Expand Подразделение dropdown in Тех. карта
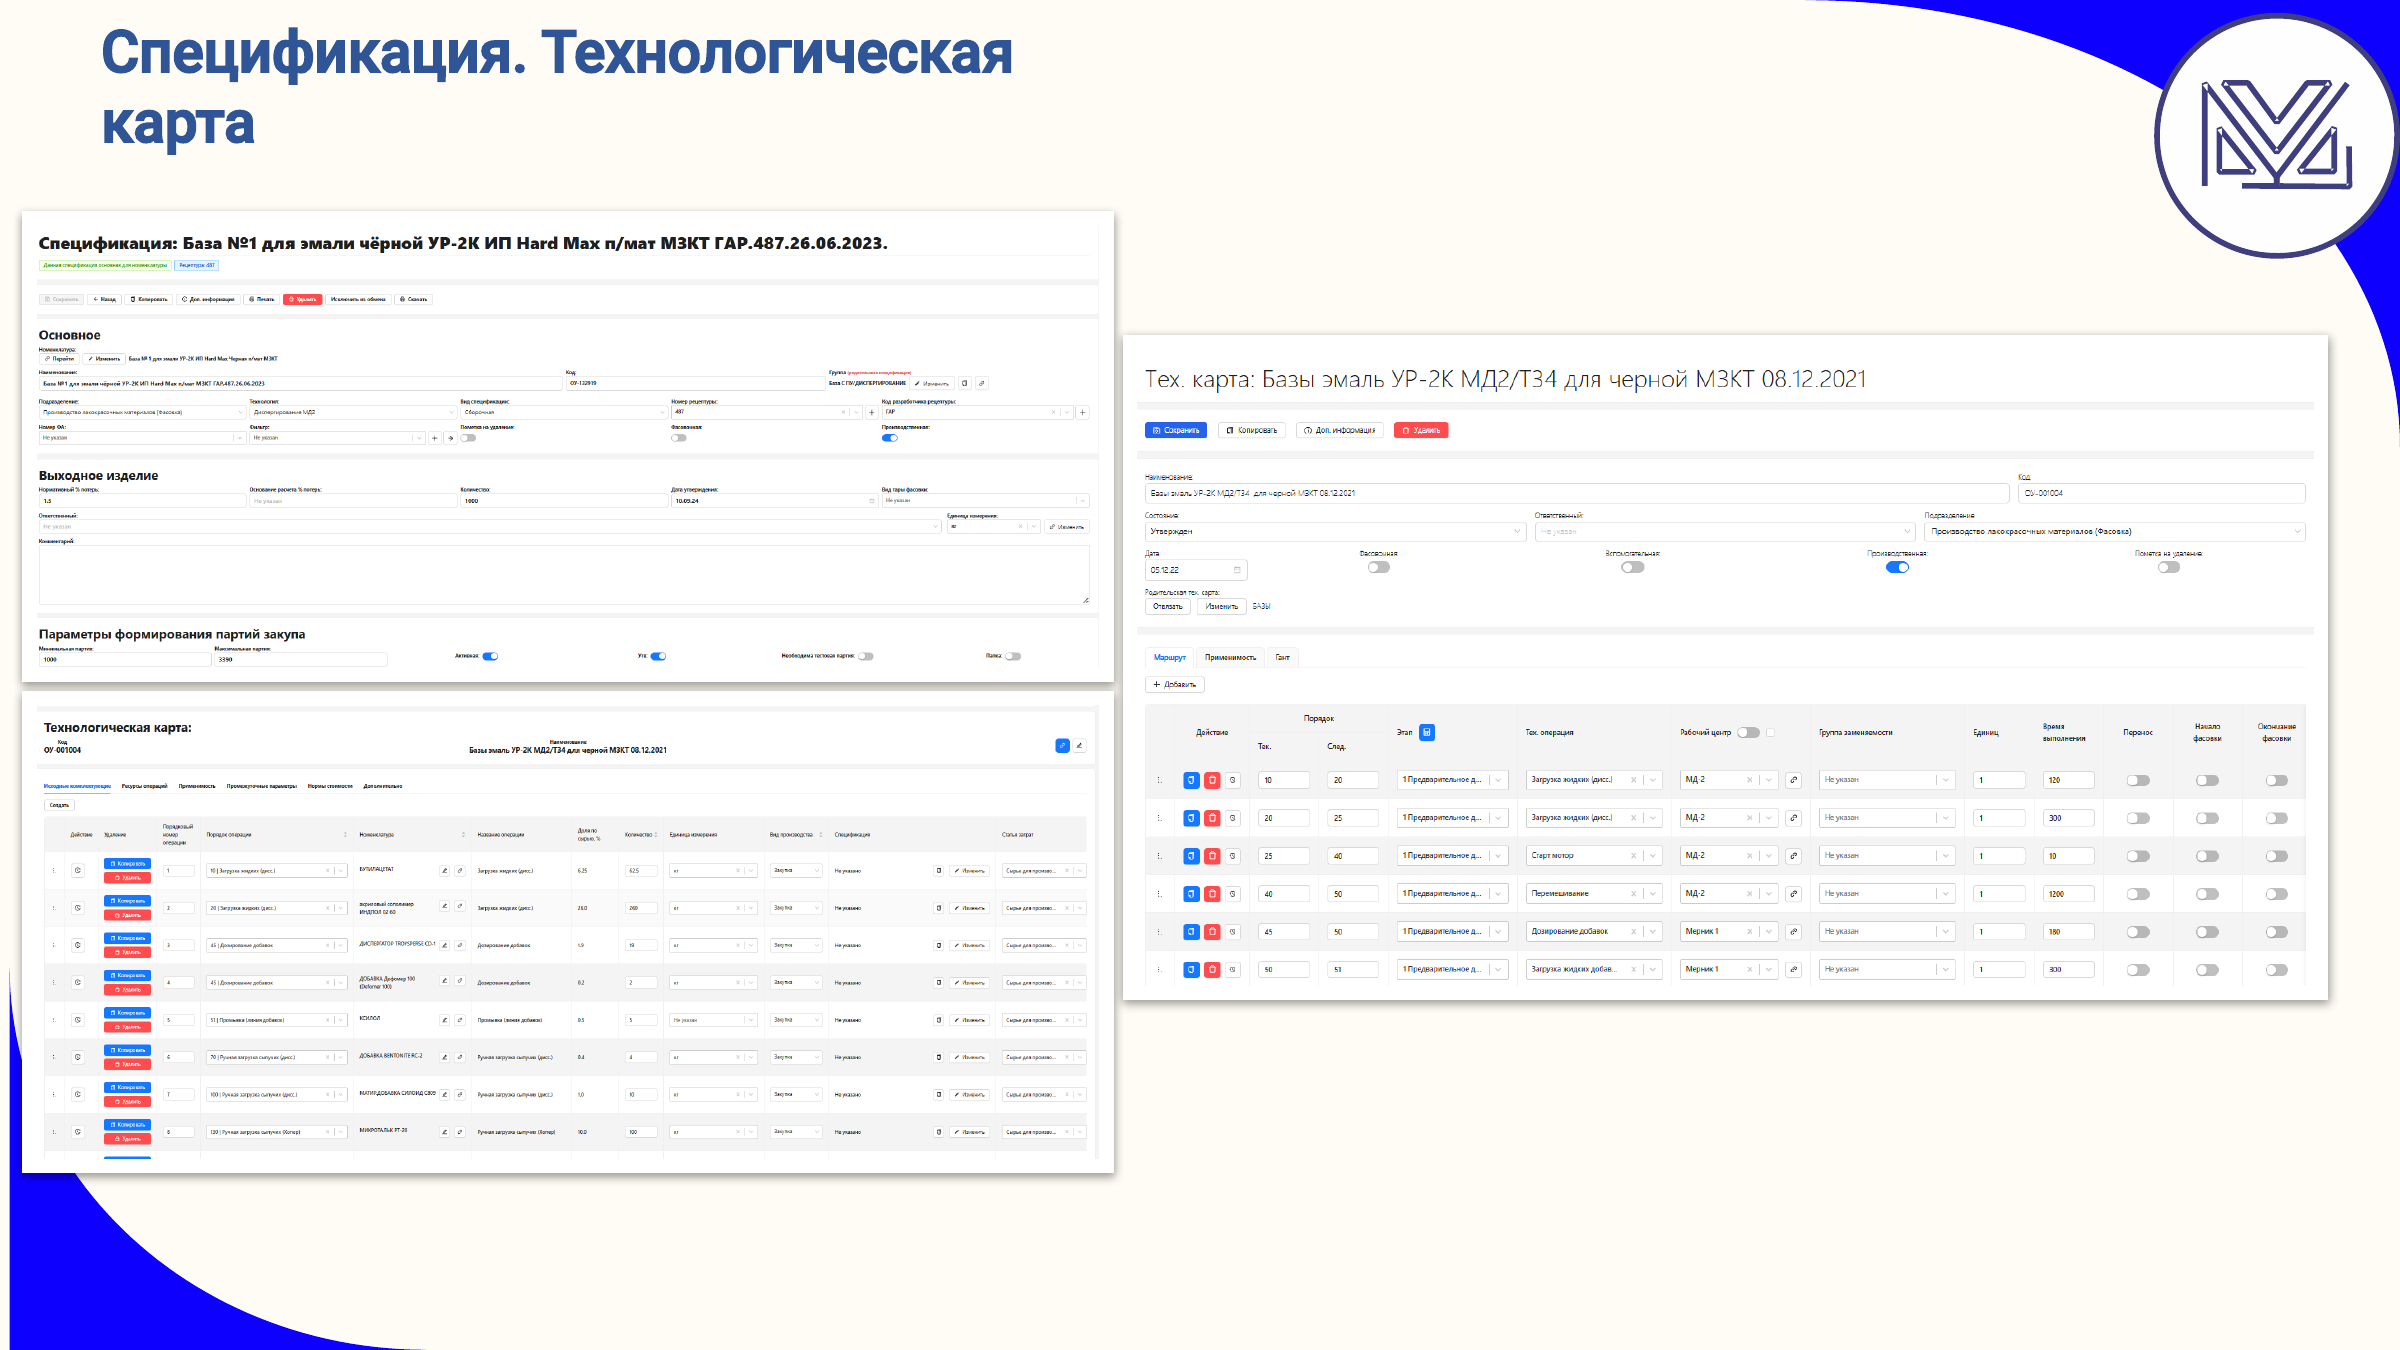 click(2114, 532)
